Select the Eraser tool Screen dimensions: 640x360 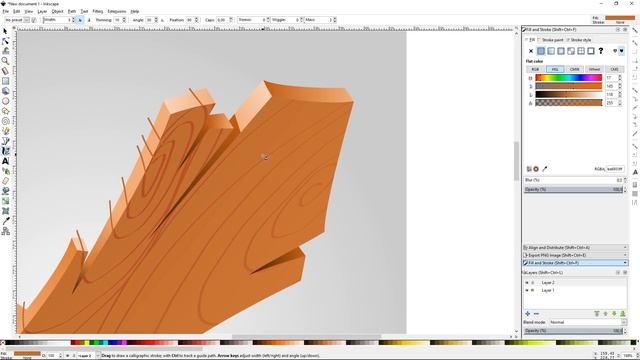point(5,181)
